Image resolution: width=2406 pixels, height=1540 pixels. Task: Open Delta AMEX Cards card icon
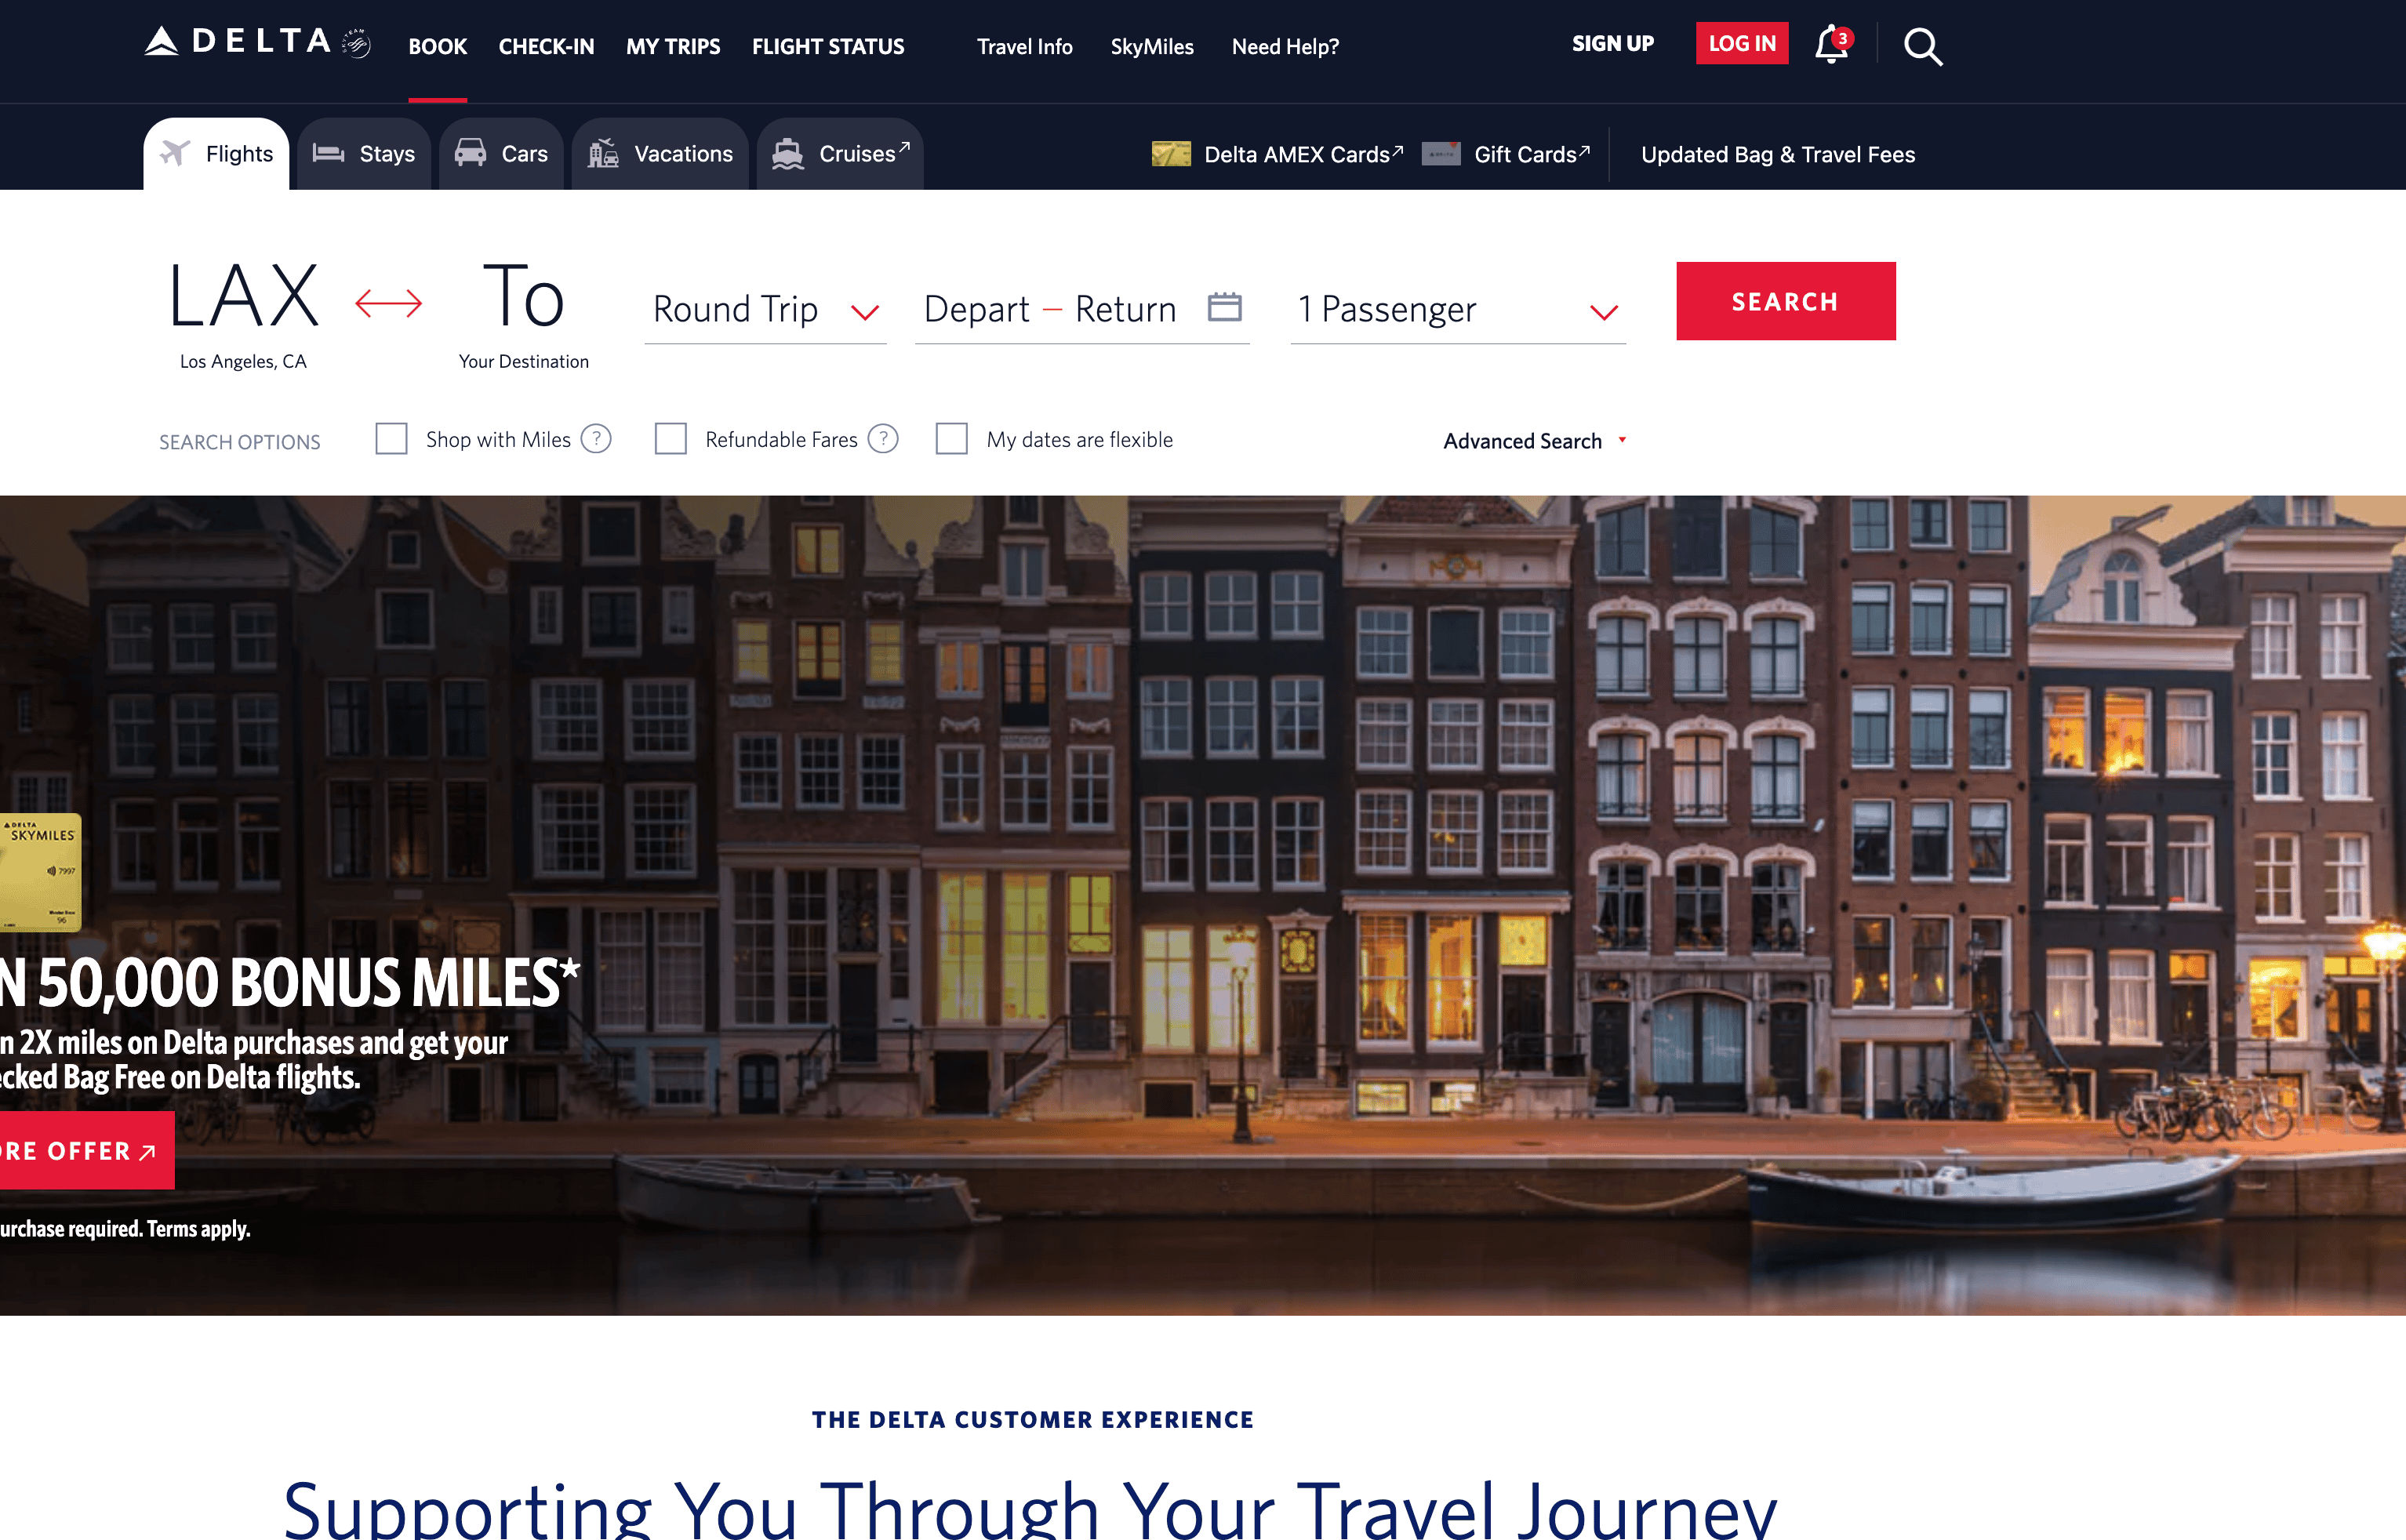click(x=1171, y=154)
